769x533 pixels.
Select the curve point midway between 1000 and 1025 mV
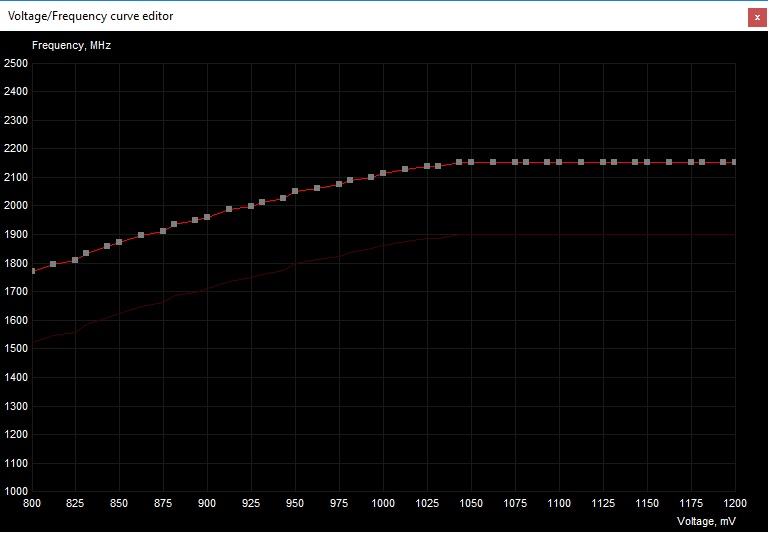pos(405,169)
